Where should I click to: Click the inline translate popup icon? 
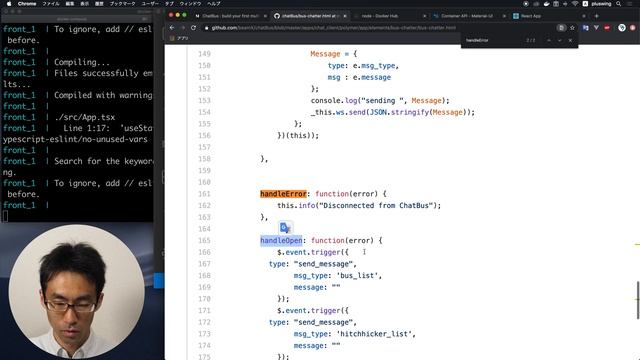click(x=285, y=228)
